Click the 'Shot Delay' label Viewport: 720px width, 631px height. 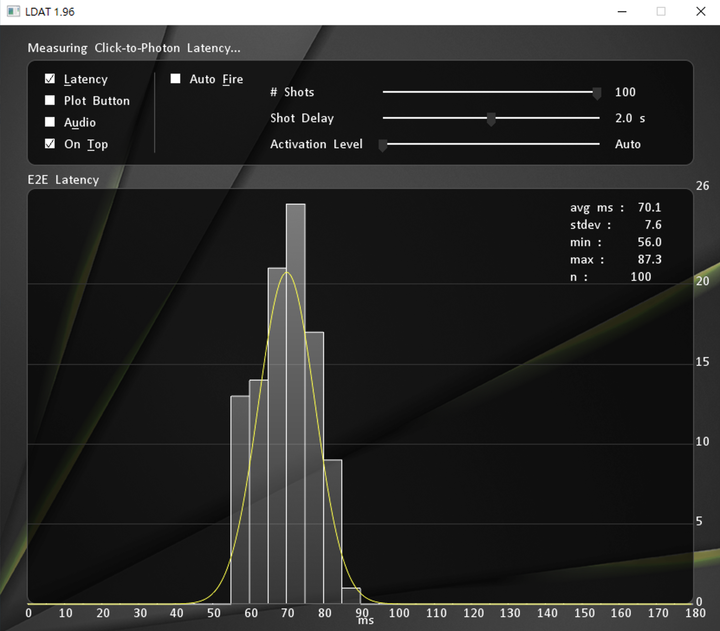[302, 118]
